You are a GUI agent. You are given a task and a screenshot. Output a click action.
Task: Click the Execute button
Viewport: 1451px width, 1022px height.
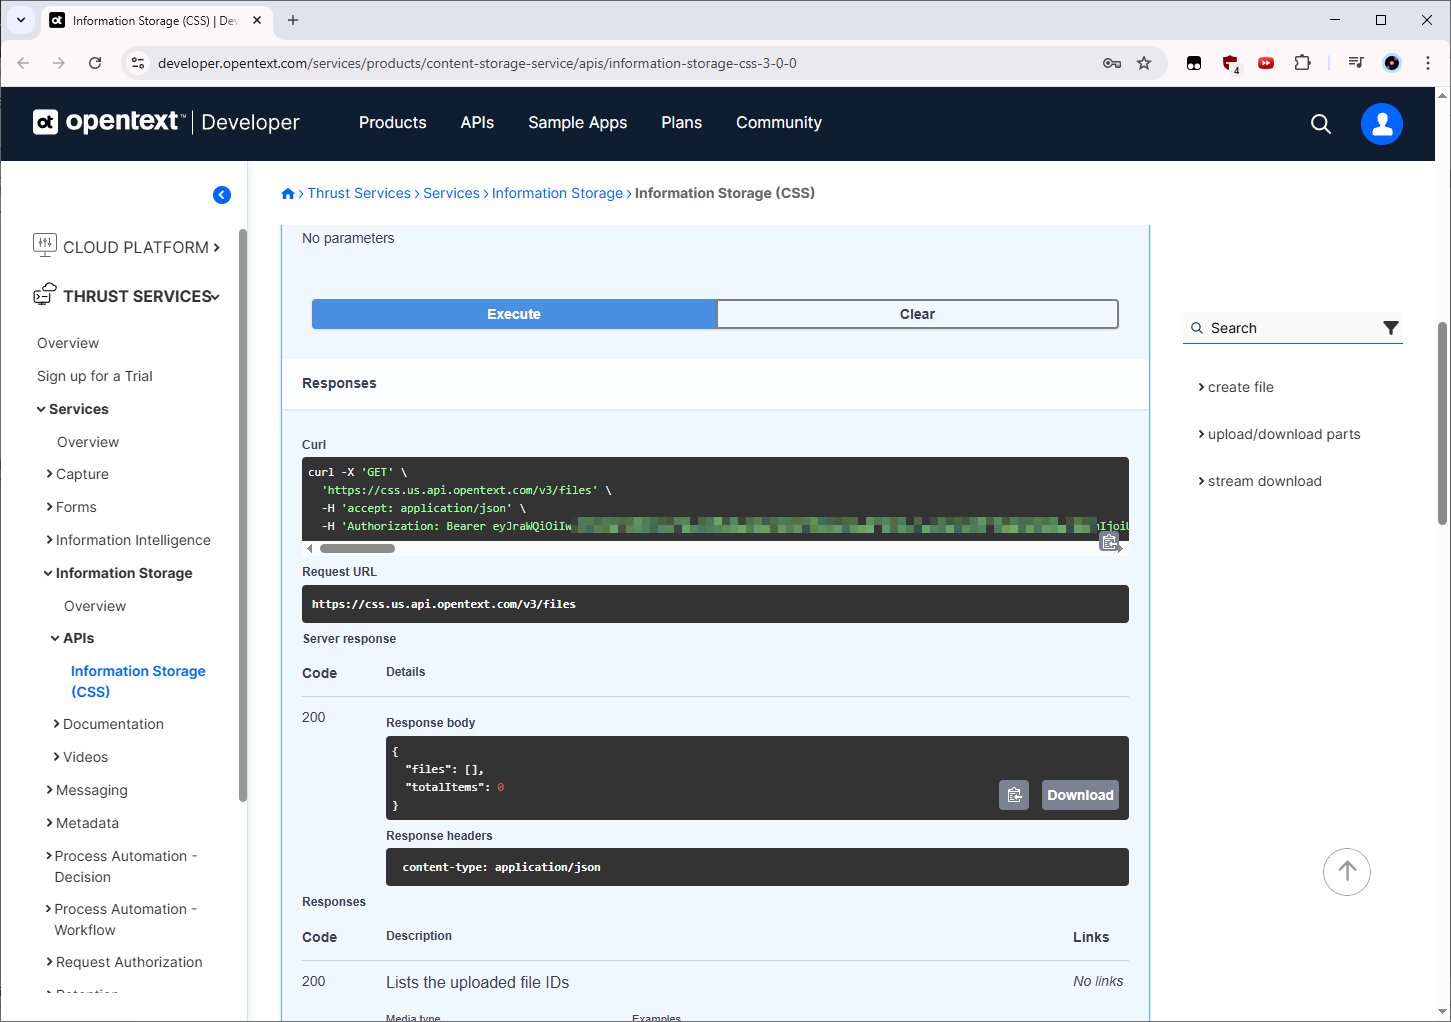pos(514,314)
